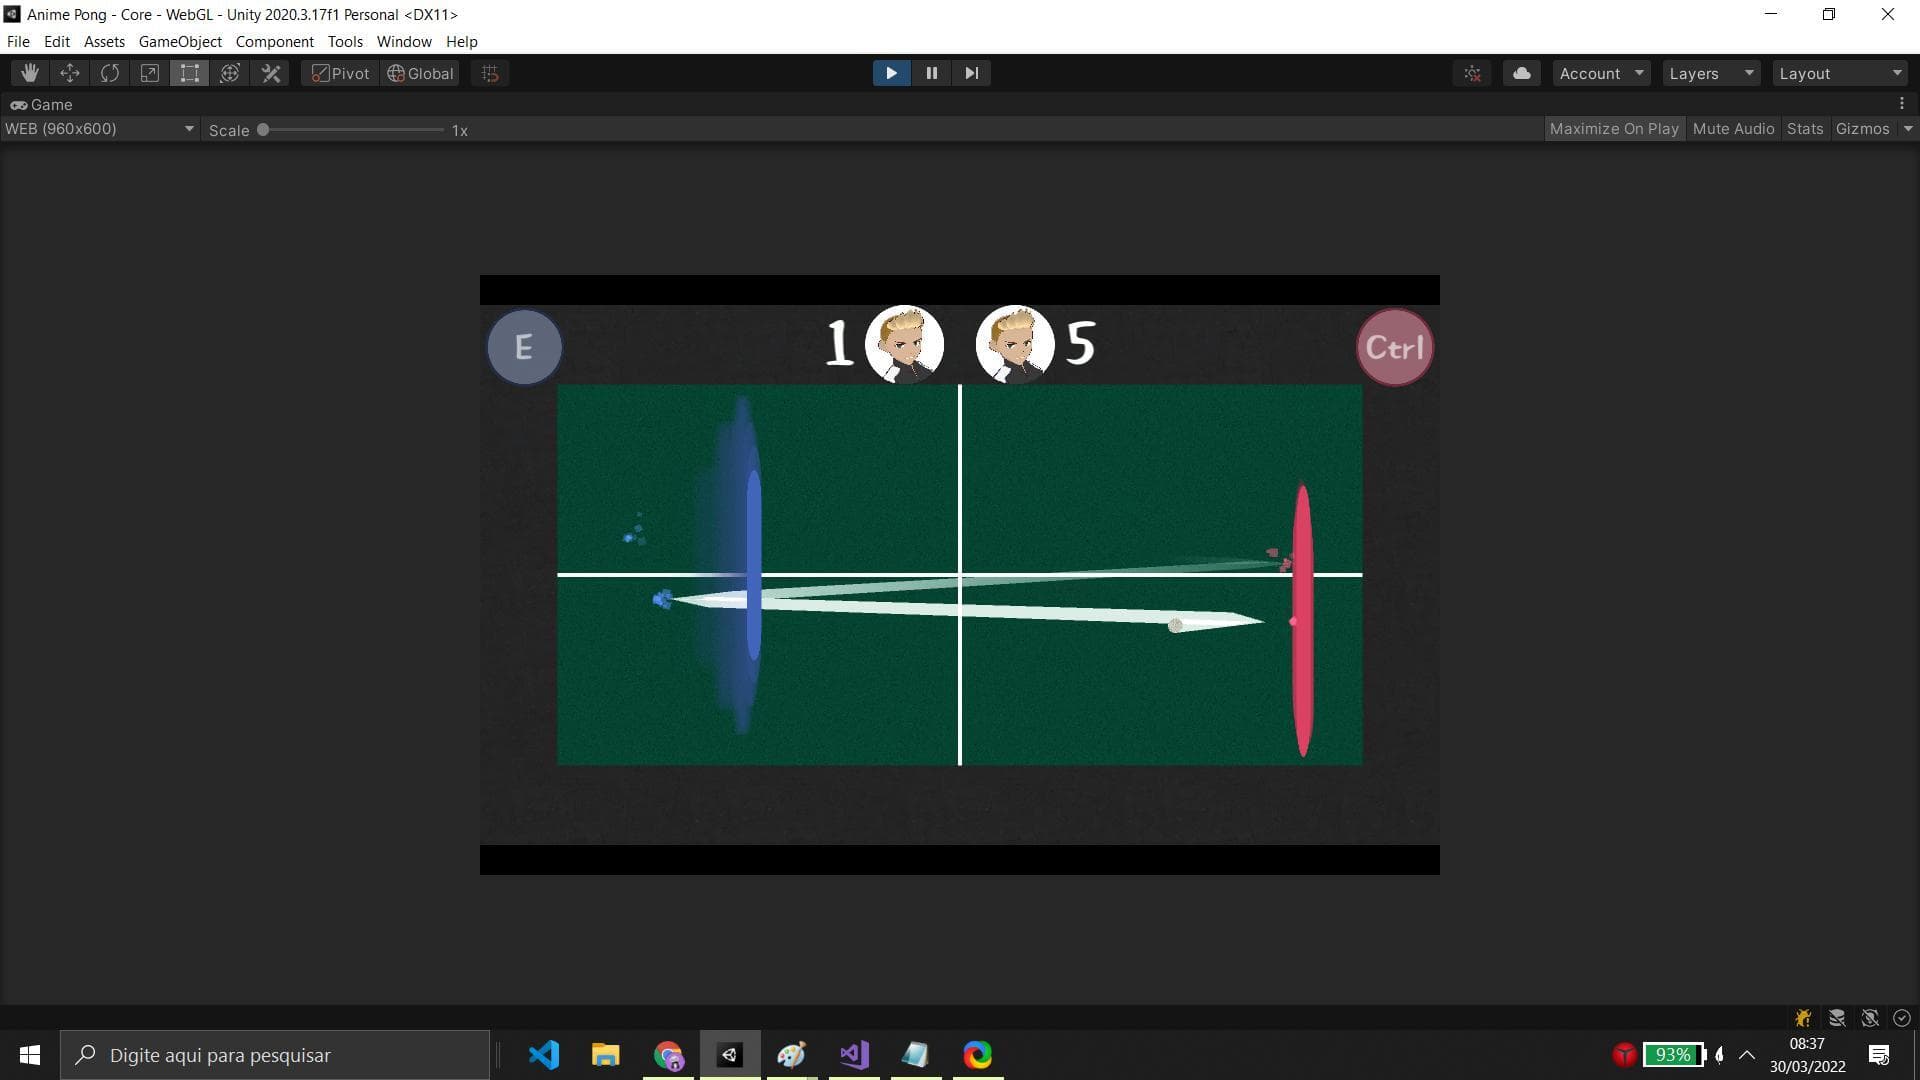Open the GameObject menu
Viewport: 1920px width, 1080px height.
click(x=180, y=42)
